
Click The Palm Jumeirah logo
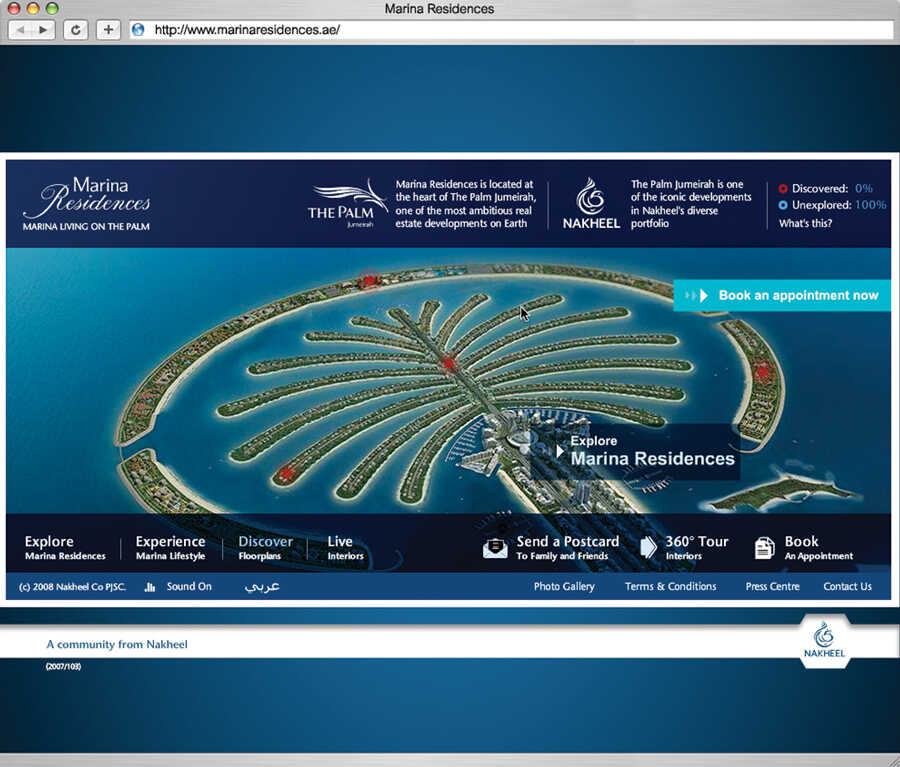pos(347,204)
